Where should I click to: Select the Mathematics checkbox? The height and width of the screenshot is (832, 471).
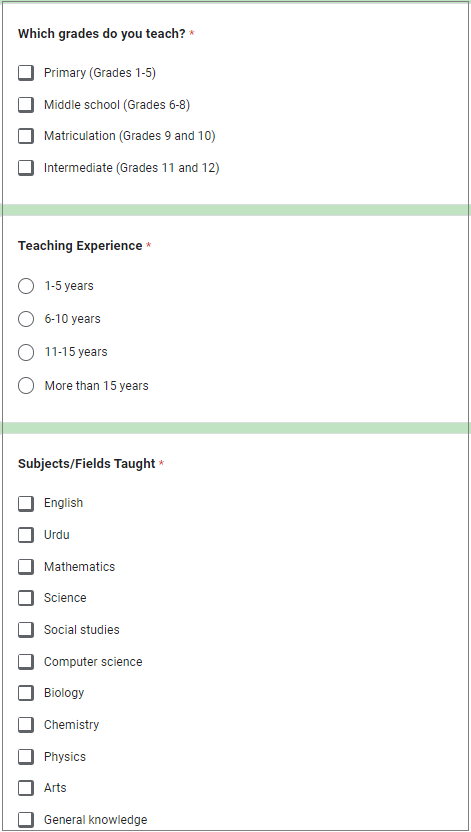[25, 567]
